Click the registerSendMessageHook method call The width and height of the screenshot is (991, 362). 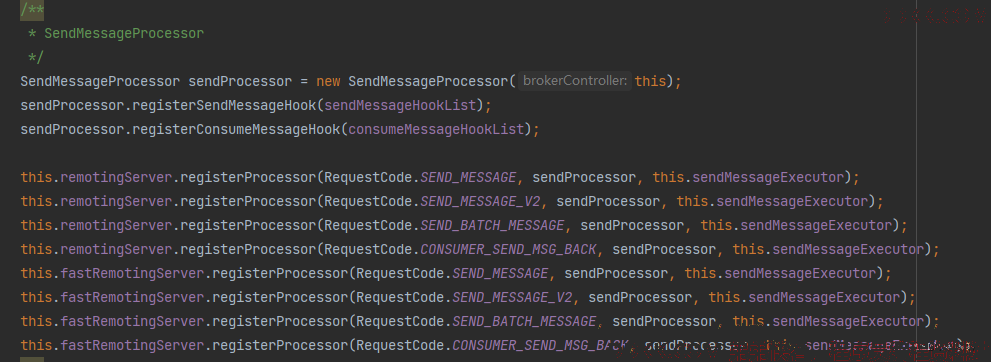point(224,106)
